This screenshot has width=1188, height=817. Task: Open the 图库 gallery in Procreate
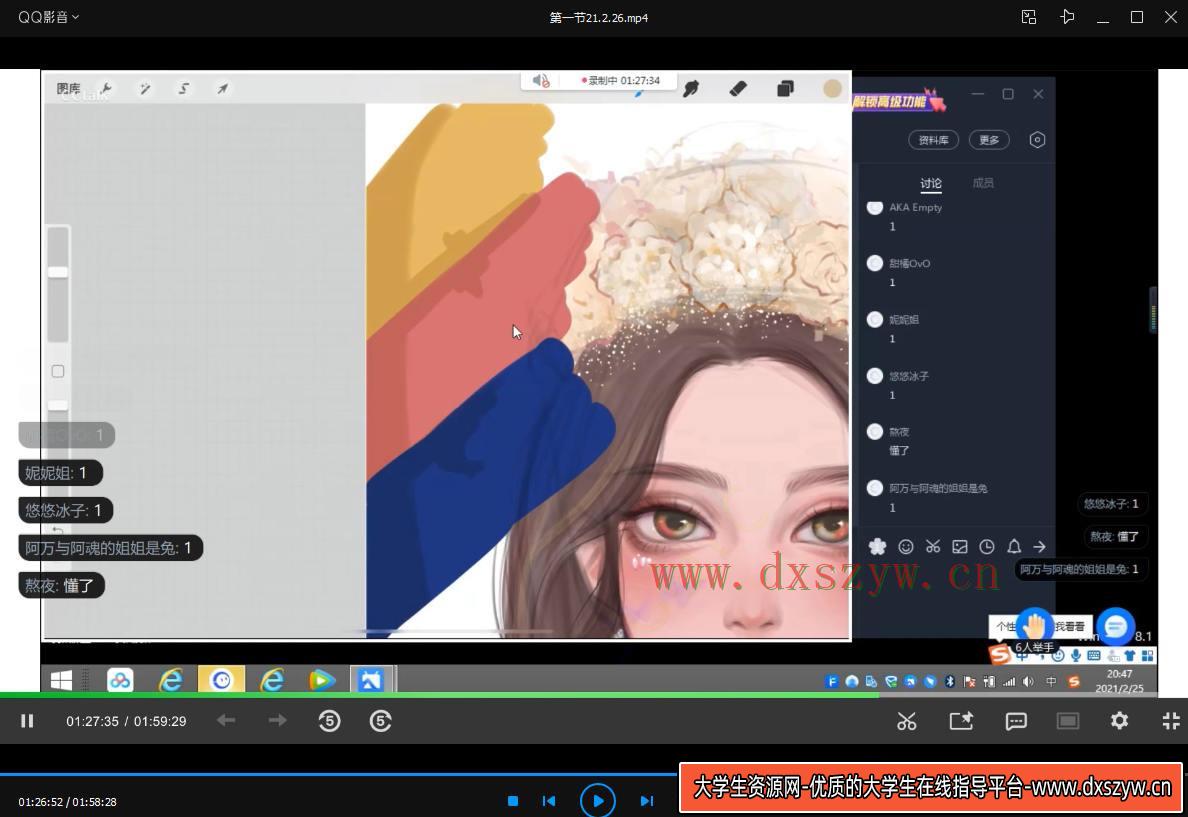(x=68, y=89)
